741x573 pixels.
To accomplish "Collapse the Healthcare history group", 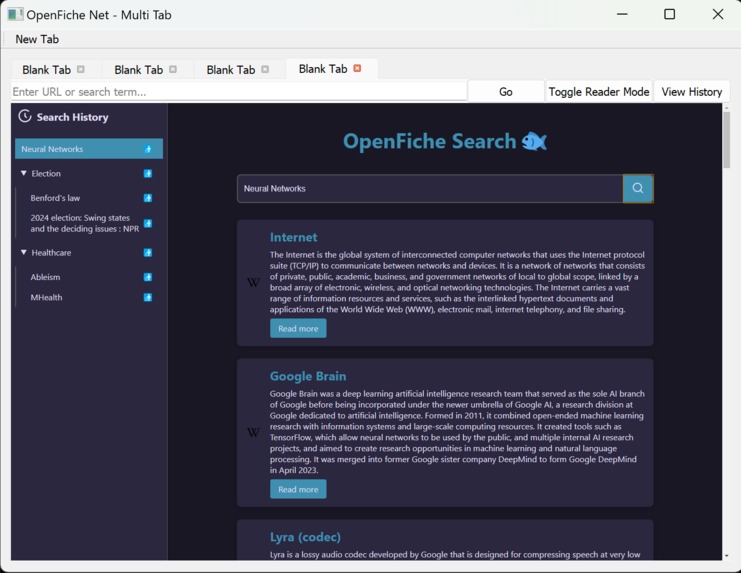I will [x=24, y=252].
